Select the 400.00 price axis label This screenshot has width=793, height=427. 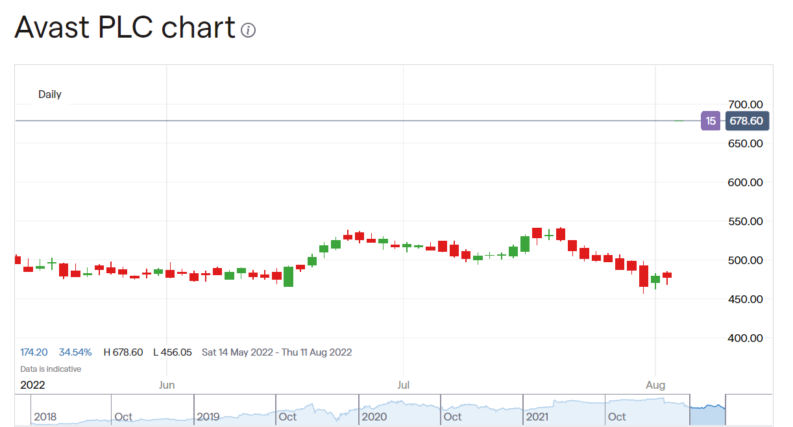coord(745,338)
